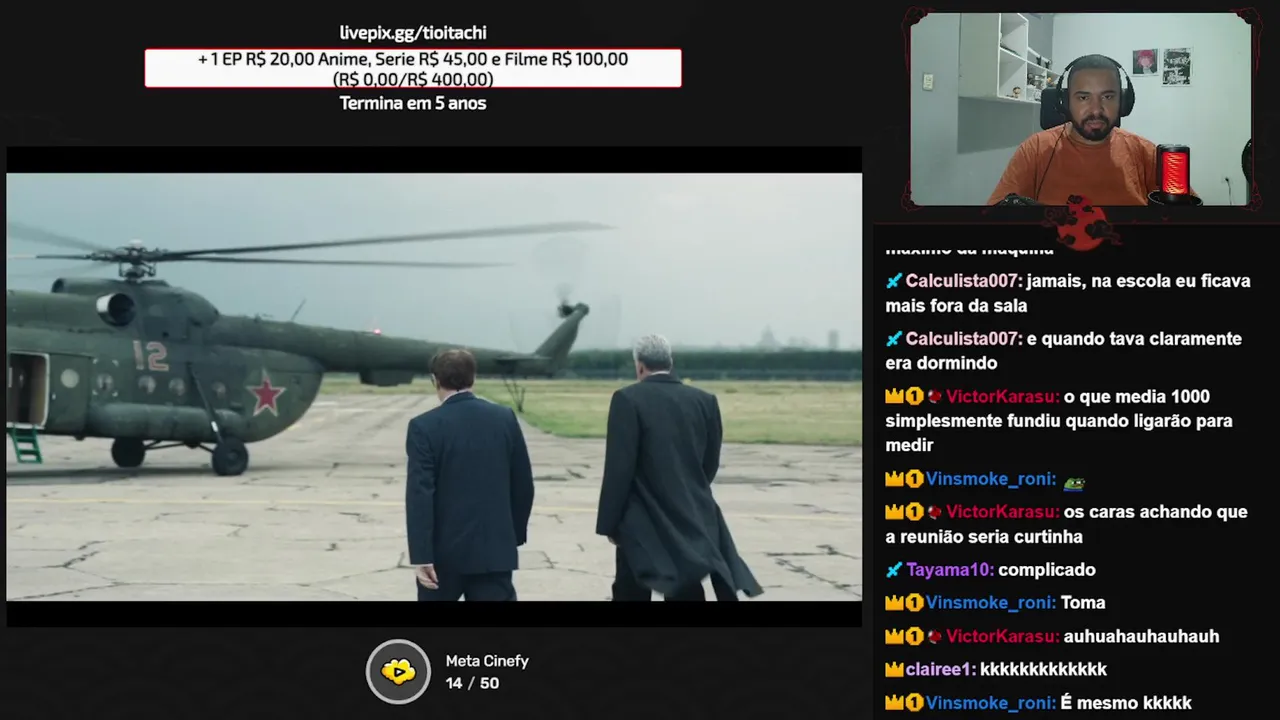
Task: Click the crown badge beside clairee1
Action: point(894,669)
